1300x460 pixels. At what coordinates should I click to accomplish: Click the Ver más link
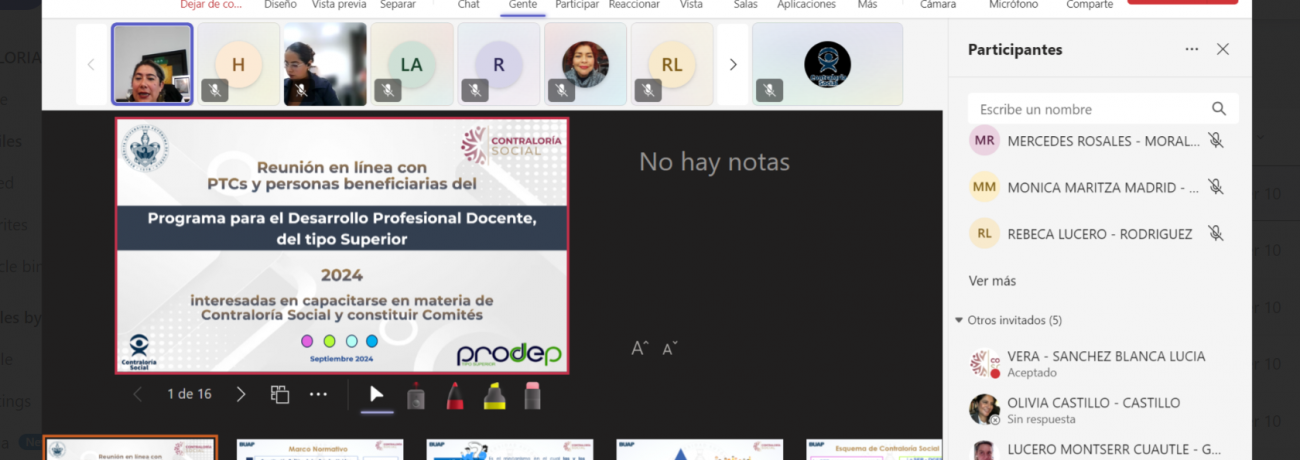(992, 281)
